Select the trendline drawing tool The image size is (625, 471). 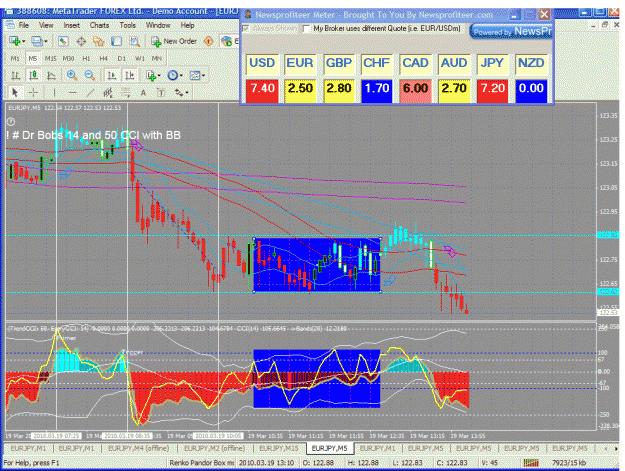click(90, 93)
